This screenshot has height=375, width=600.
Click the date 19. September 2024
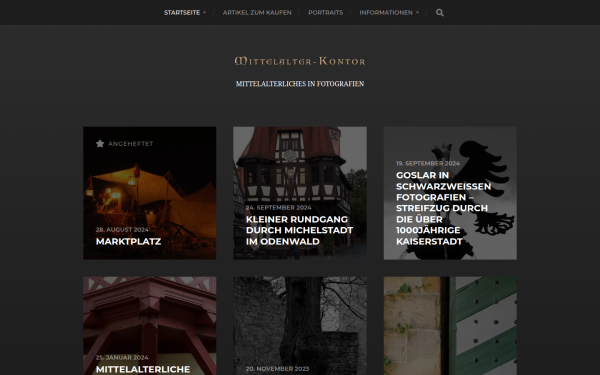(x=428, y=163)
